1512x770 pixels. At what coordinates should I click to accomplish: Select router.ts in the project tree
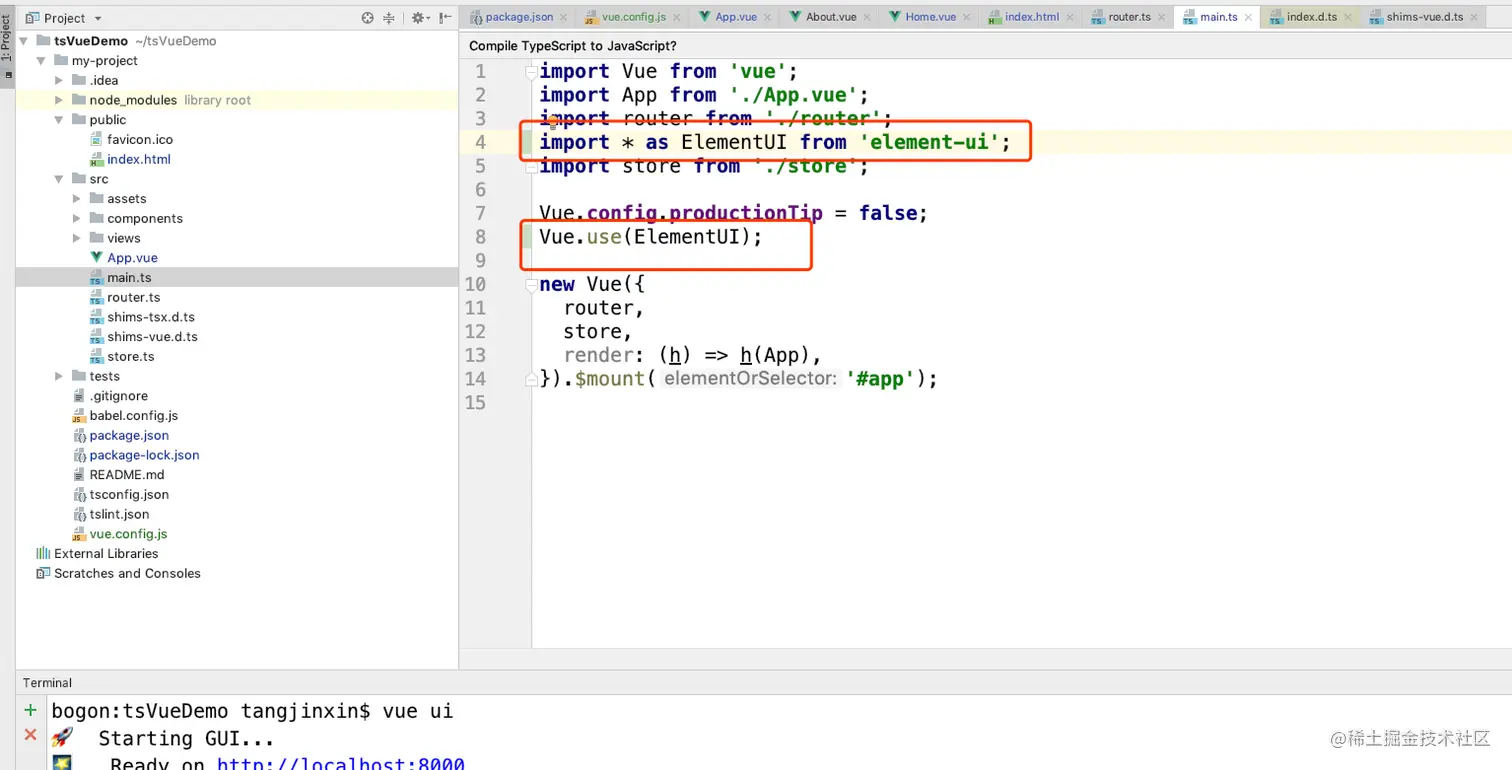pos(134,297)
